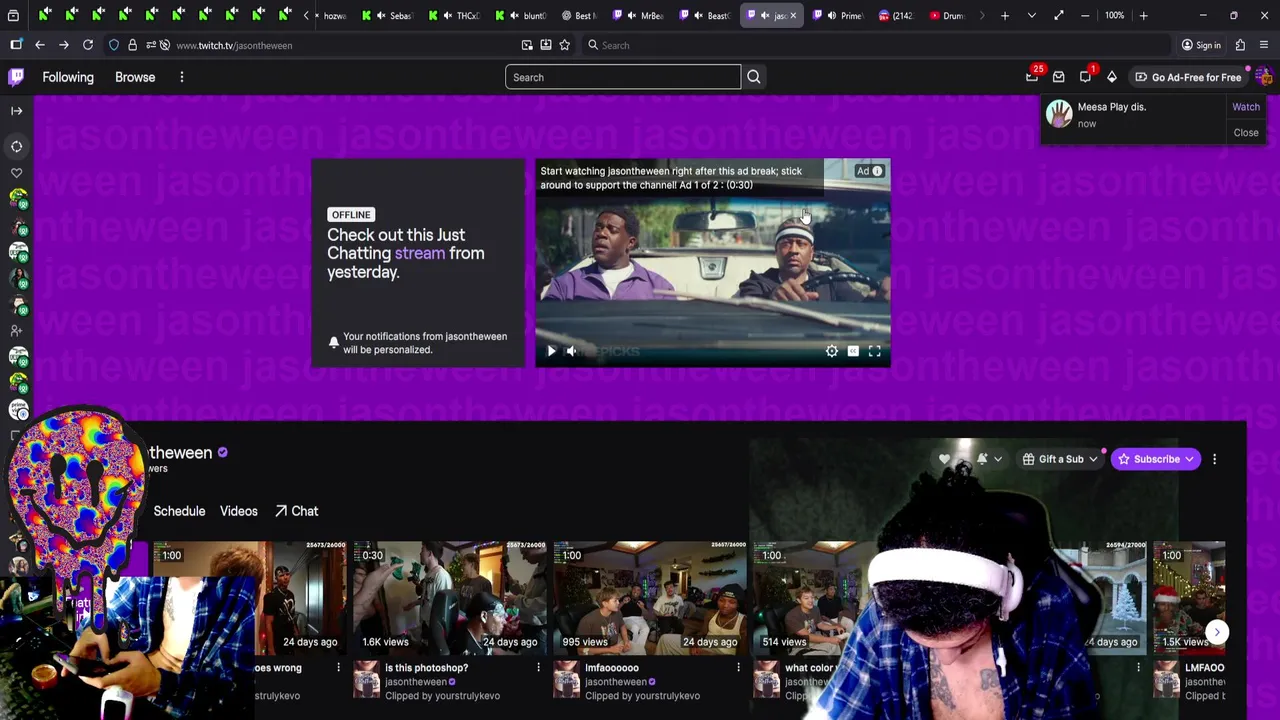Open the Gift a Sub dropdown

[x=1060, y=459]
